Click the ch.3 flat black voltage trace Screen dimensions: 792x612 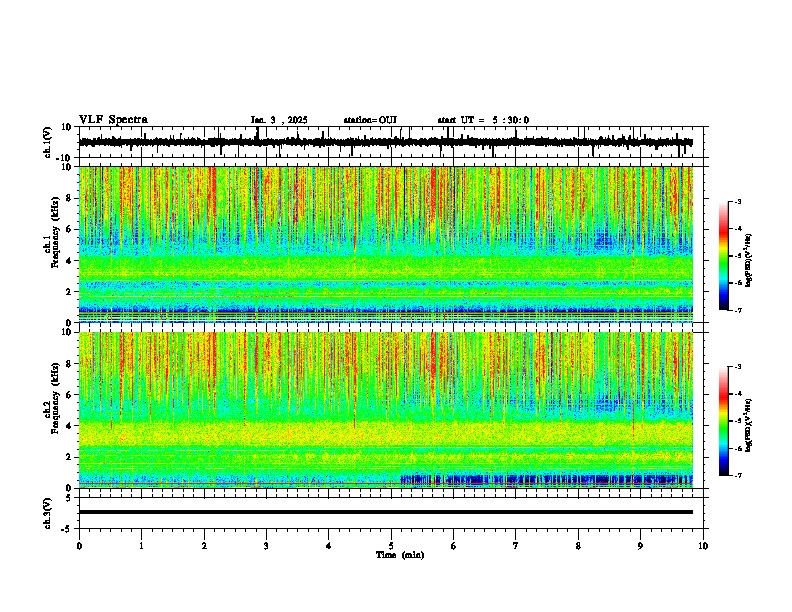pos(386,512)
